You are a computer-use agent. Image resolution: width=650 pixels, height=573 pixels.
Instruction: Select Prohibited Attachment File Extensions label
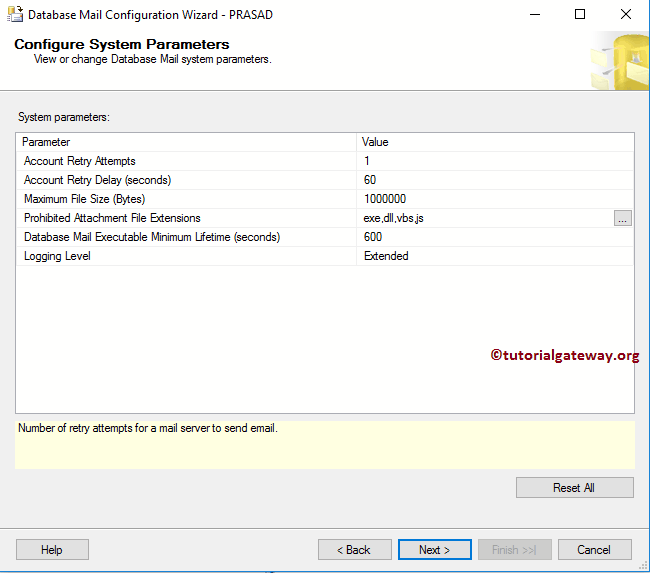tap(112, 218)
